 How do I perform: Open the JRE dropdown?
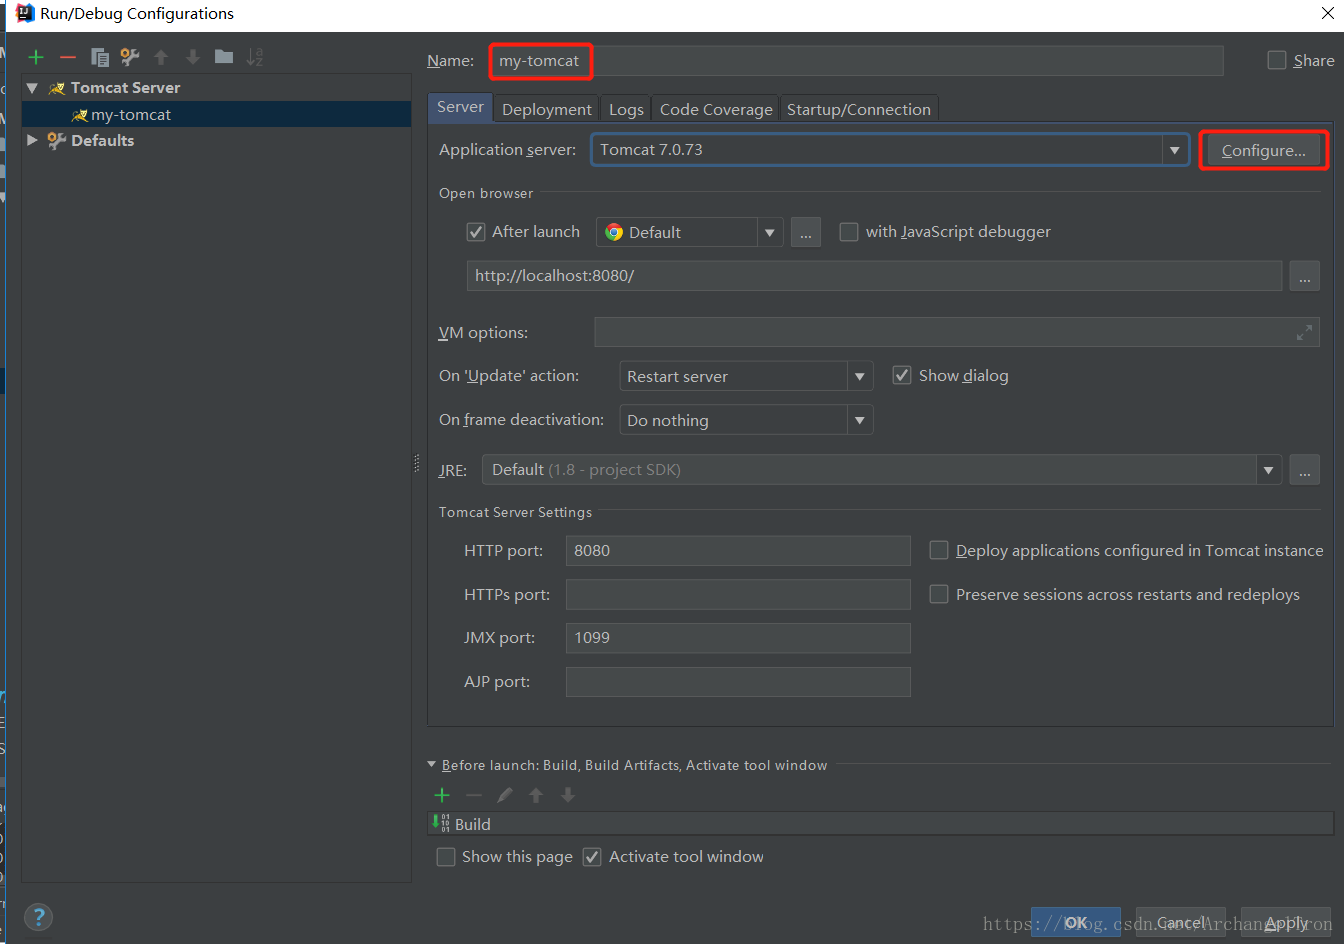pos(1269,470)
